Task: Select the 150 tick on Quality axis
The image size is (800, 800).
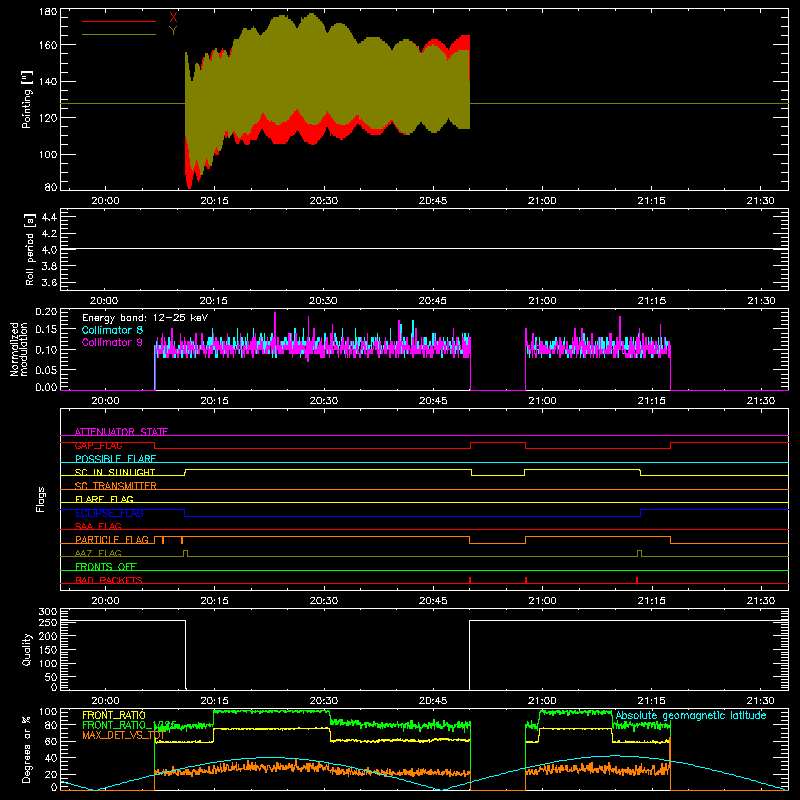Action: click(x=48, y=650)
